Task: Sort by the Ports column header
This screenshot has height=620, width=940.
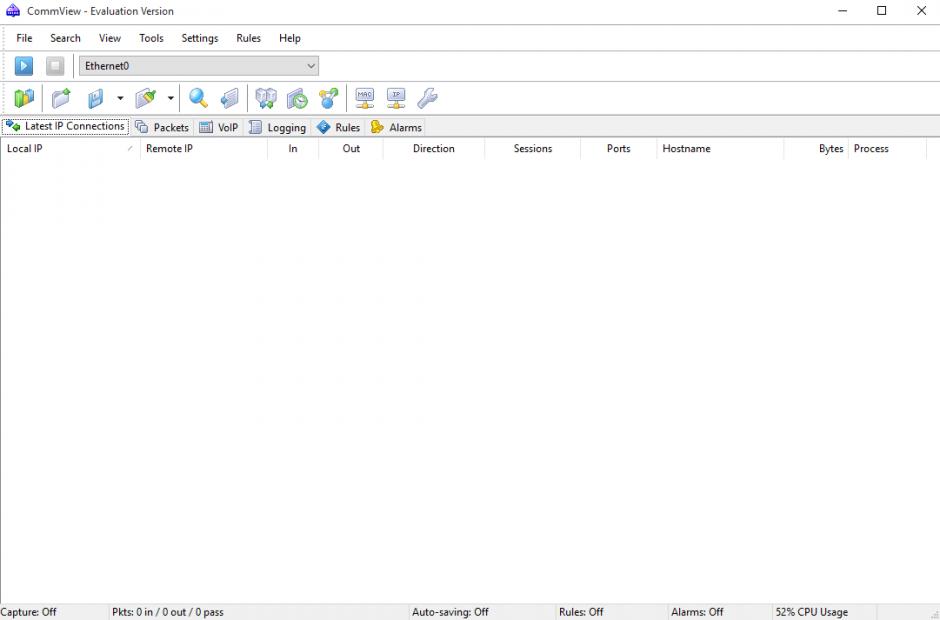Action: click(x=619, y=149)
